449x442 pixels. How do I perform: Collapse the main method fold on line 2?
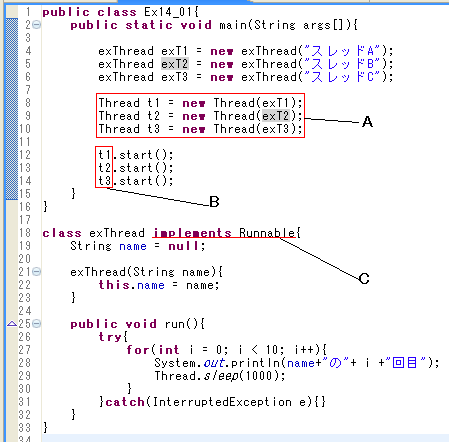(37, 25)
